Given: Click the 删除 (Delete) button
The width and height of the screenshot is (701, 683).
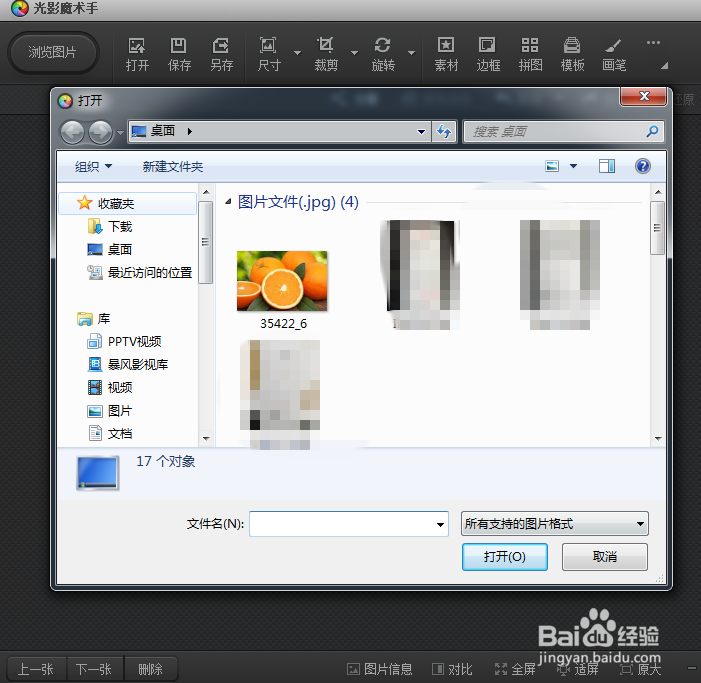Looking at the screenshot, I should [x=151, y=669].
